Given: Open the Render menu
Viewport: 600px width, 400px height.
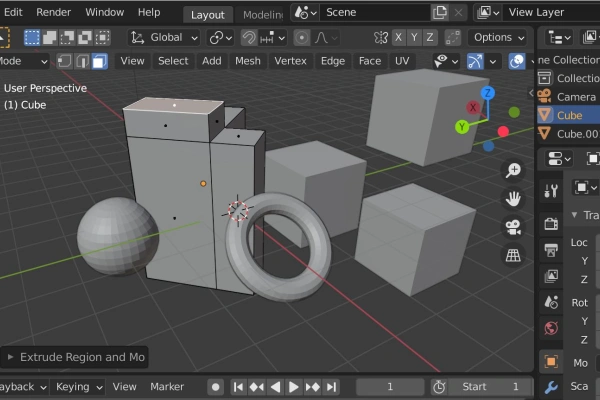Looking at the screenshot, I should (54, 12).
